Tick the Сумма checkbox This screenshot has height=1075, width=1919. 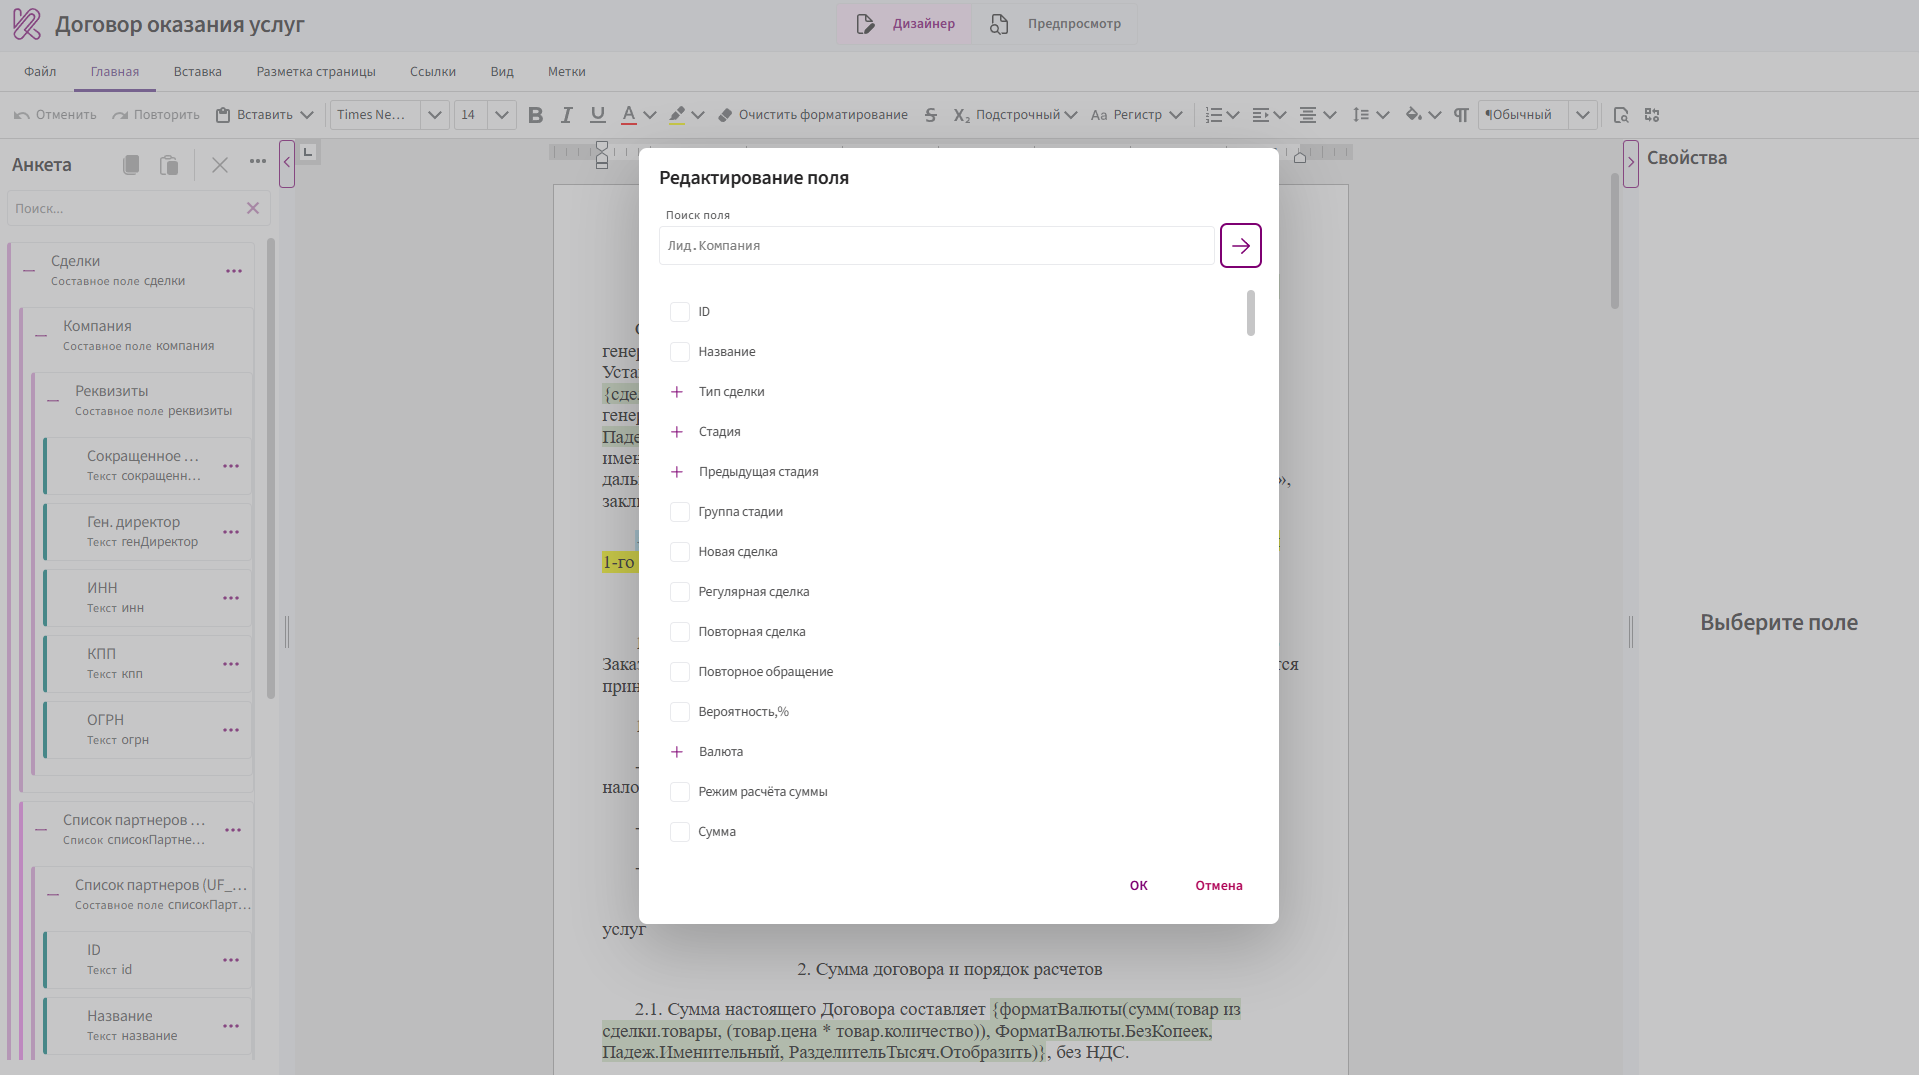[x=680, y=832]
